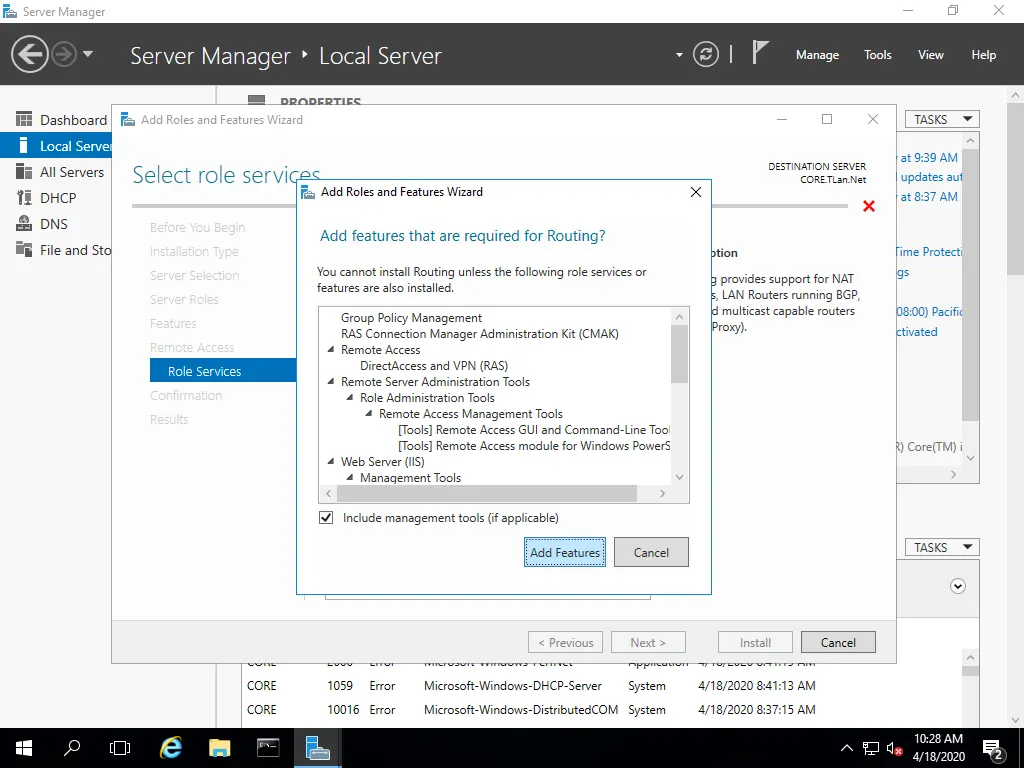
Task: Click the main window vertical scrollbar
Action: click(x=1015, y=191)
